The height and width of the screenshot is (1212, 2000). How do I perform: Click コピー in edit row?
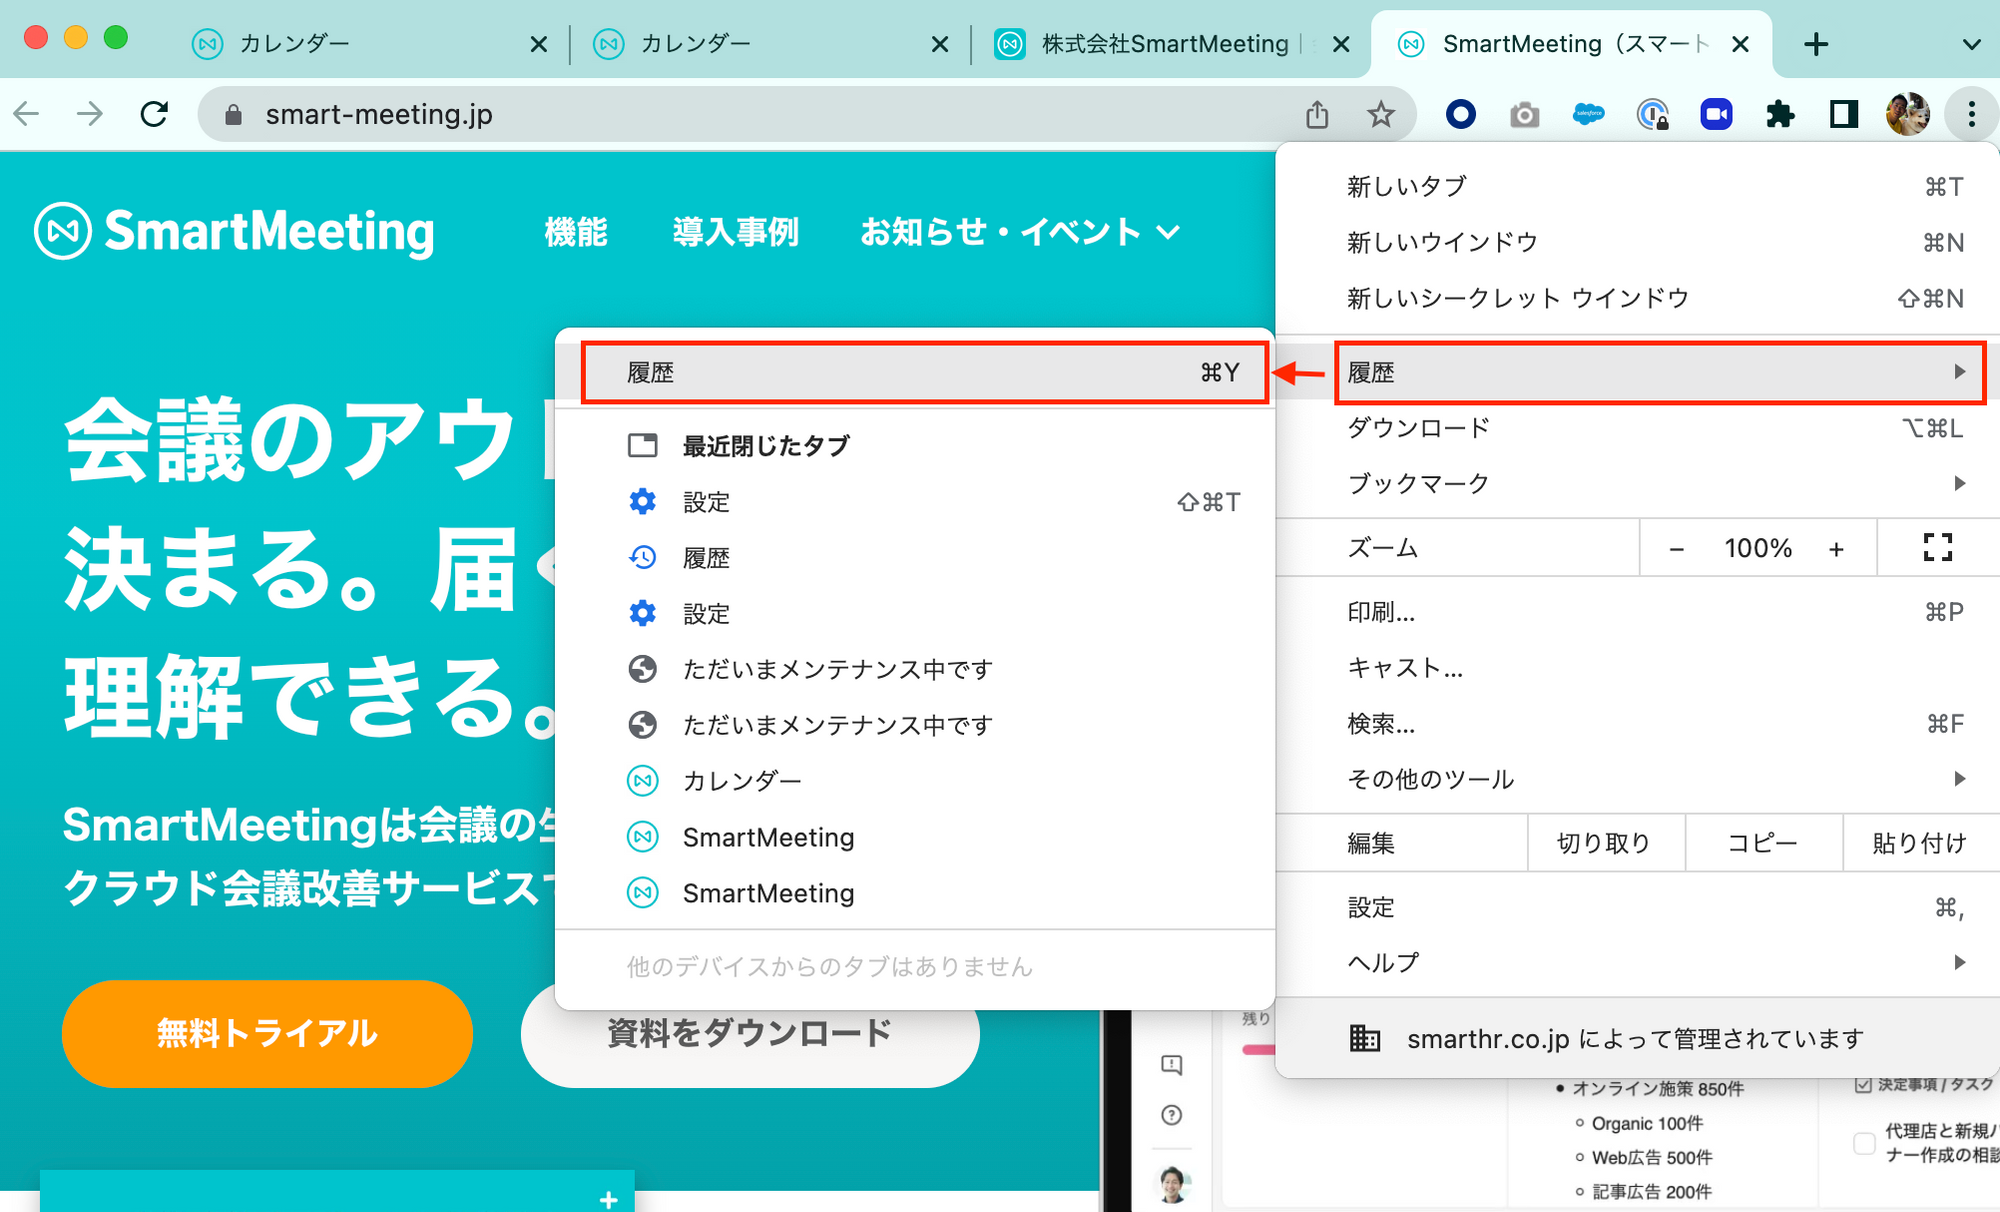[x=1763, y=843]
